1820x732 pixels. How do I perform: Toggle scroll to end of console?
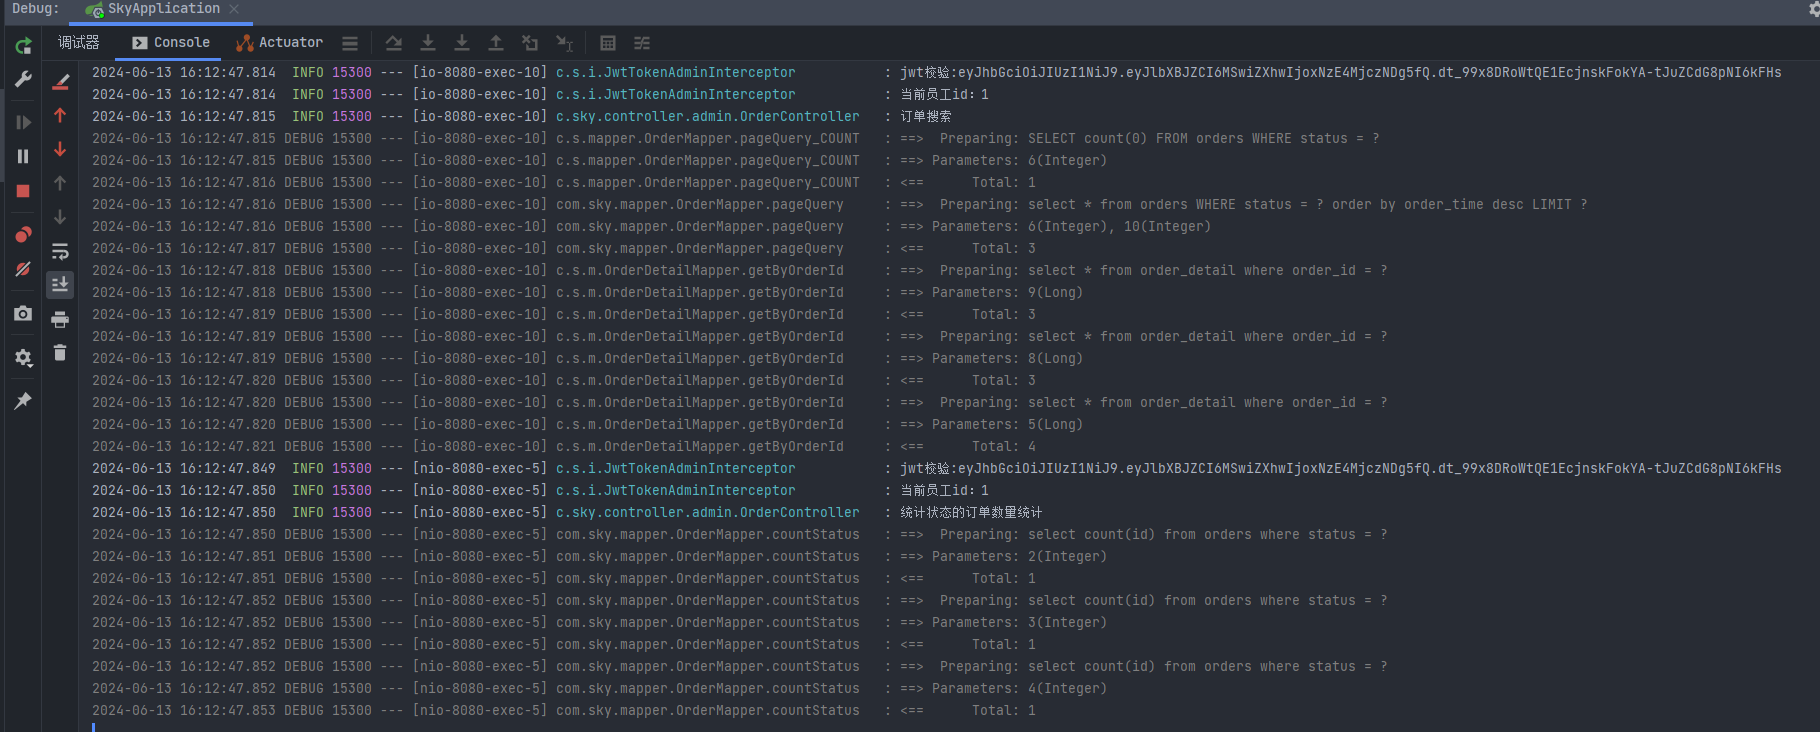coord(60,285)
